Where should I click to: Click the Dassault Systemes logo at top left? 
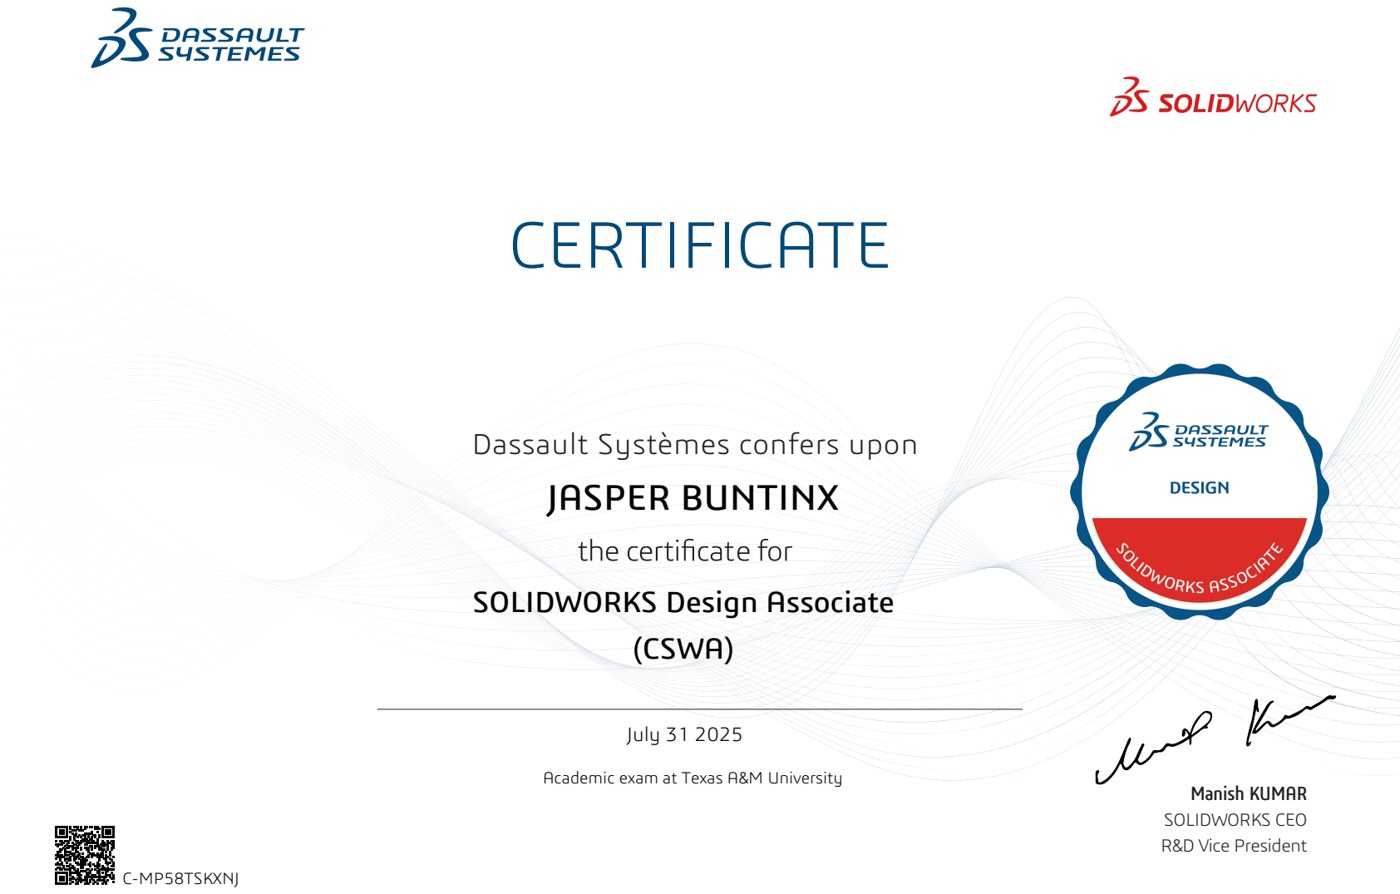197,38
